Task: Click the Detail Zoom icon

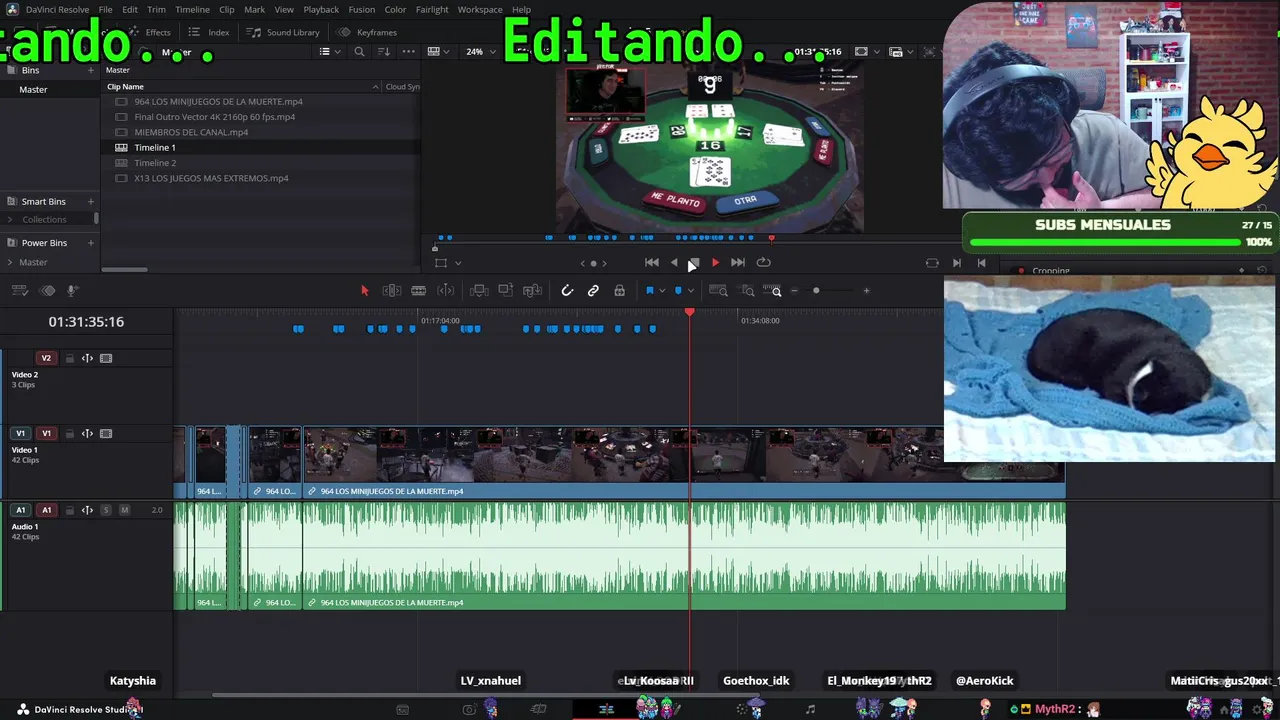Action: pos(748,291)
